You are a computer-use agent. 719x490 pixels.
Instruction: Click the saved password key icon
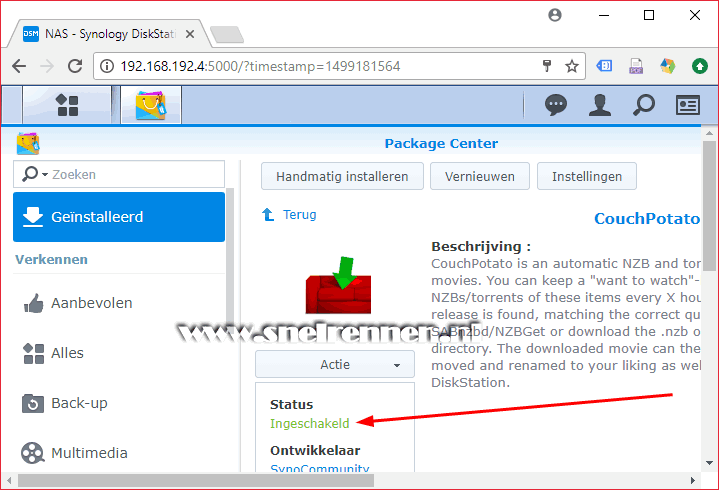[x=547, y=66]
